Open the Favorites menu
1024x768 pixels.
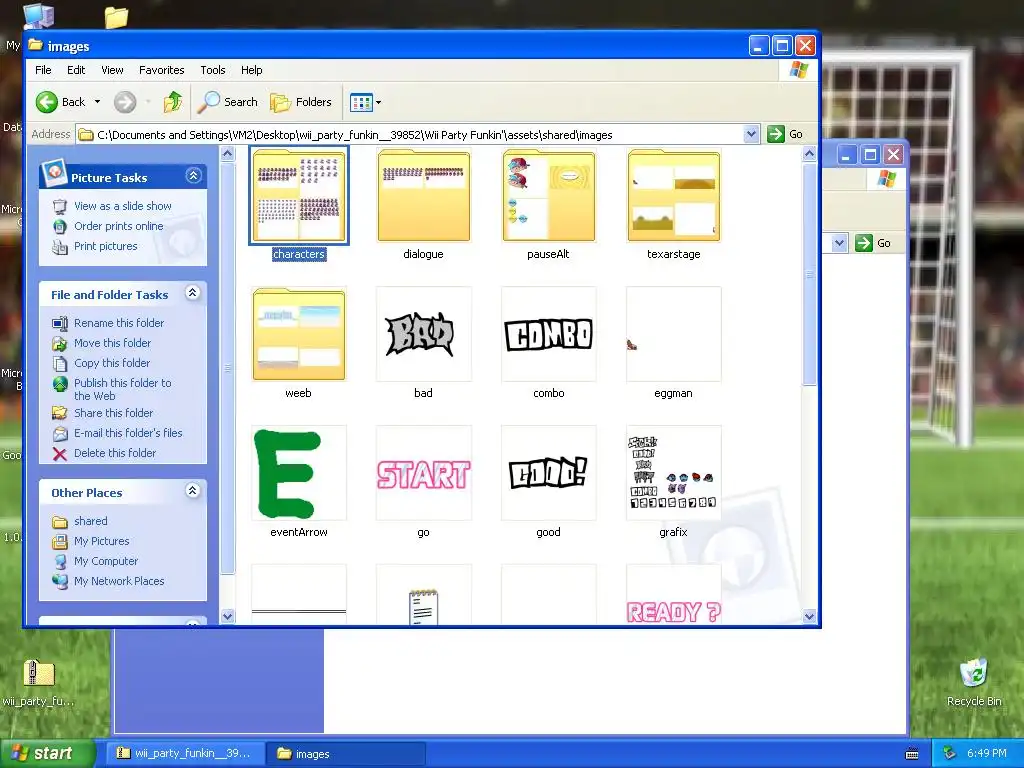point(161,70)
